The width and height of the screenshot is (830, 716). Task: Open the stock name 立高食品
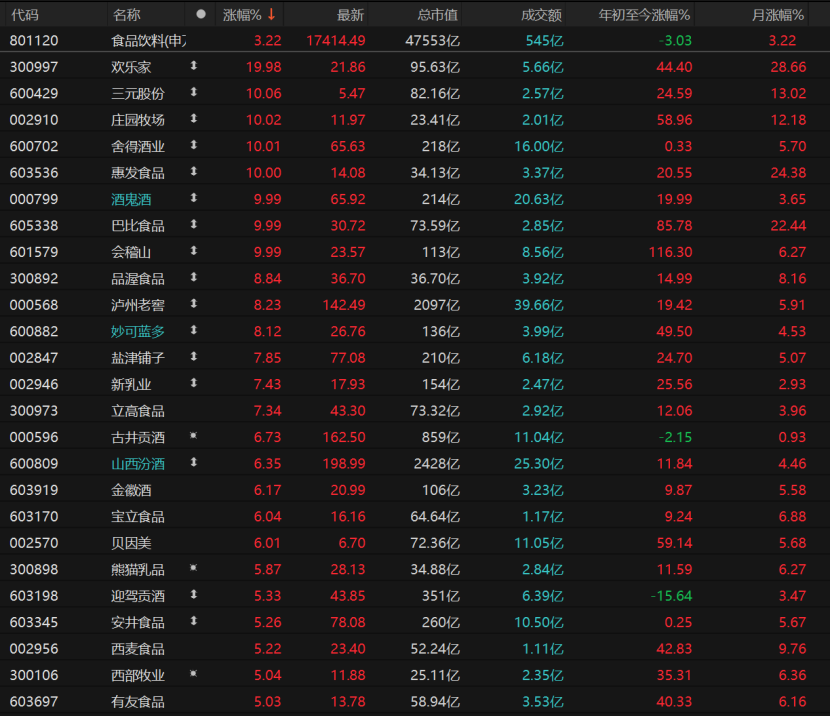coord(138,411)
